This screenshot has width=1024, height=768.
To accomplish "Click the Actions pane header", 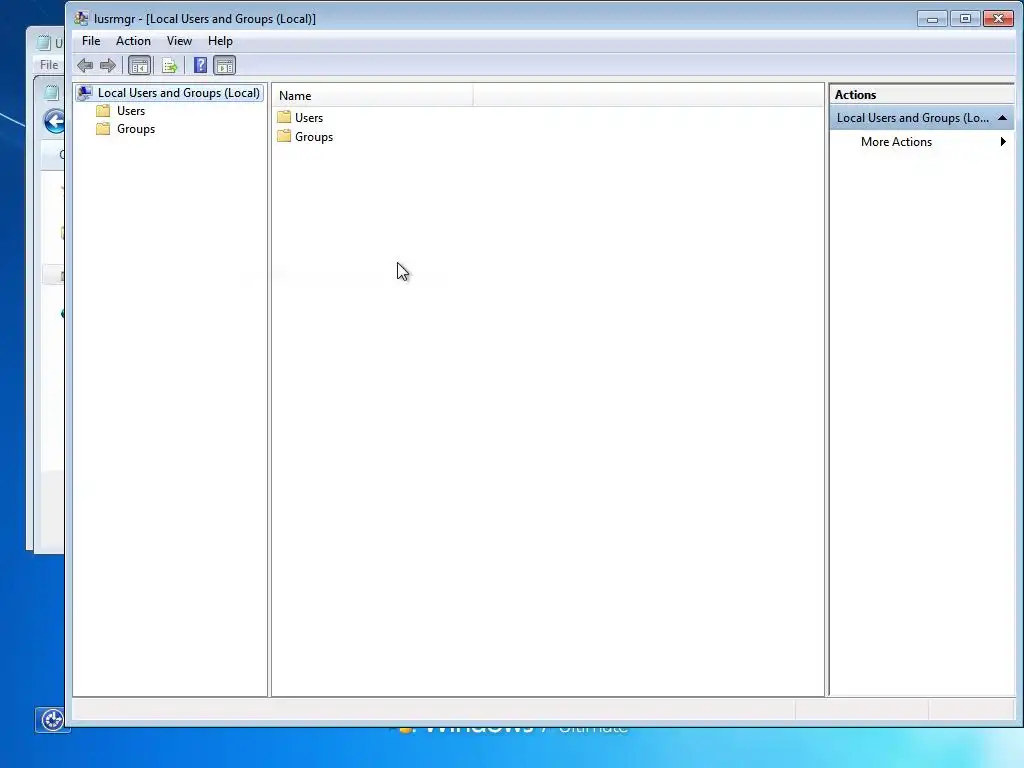I will pyautogui.click(x=921, y=95).
